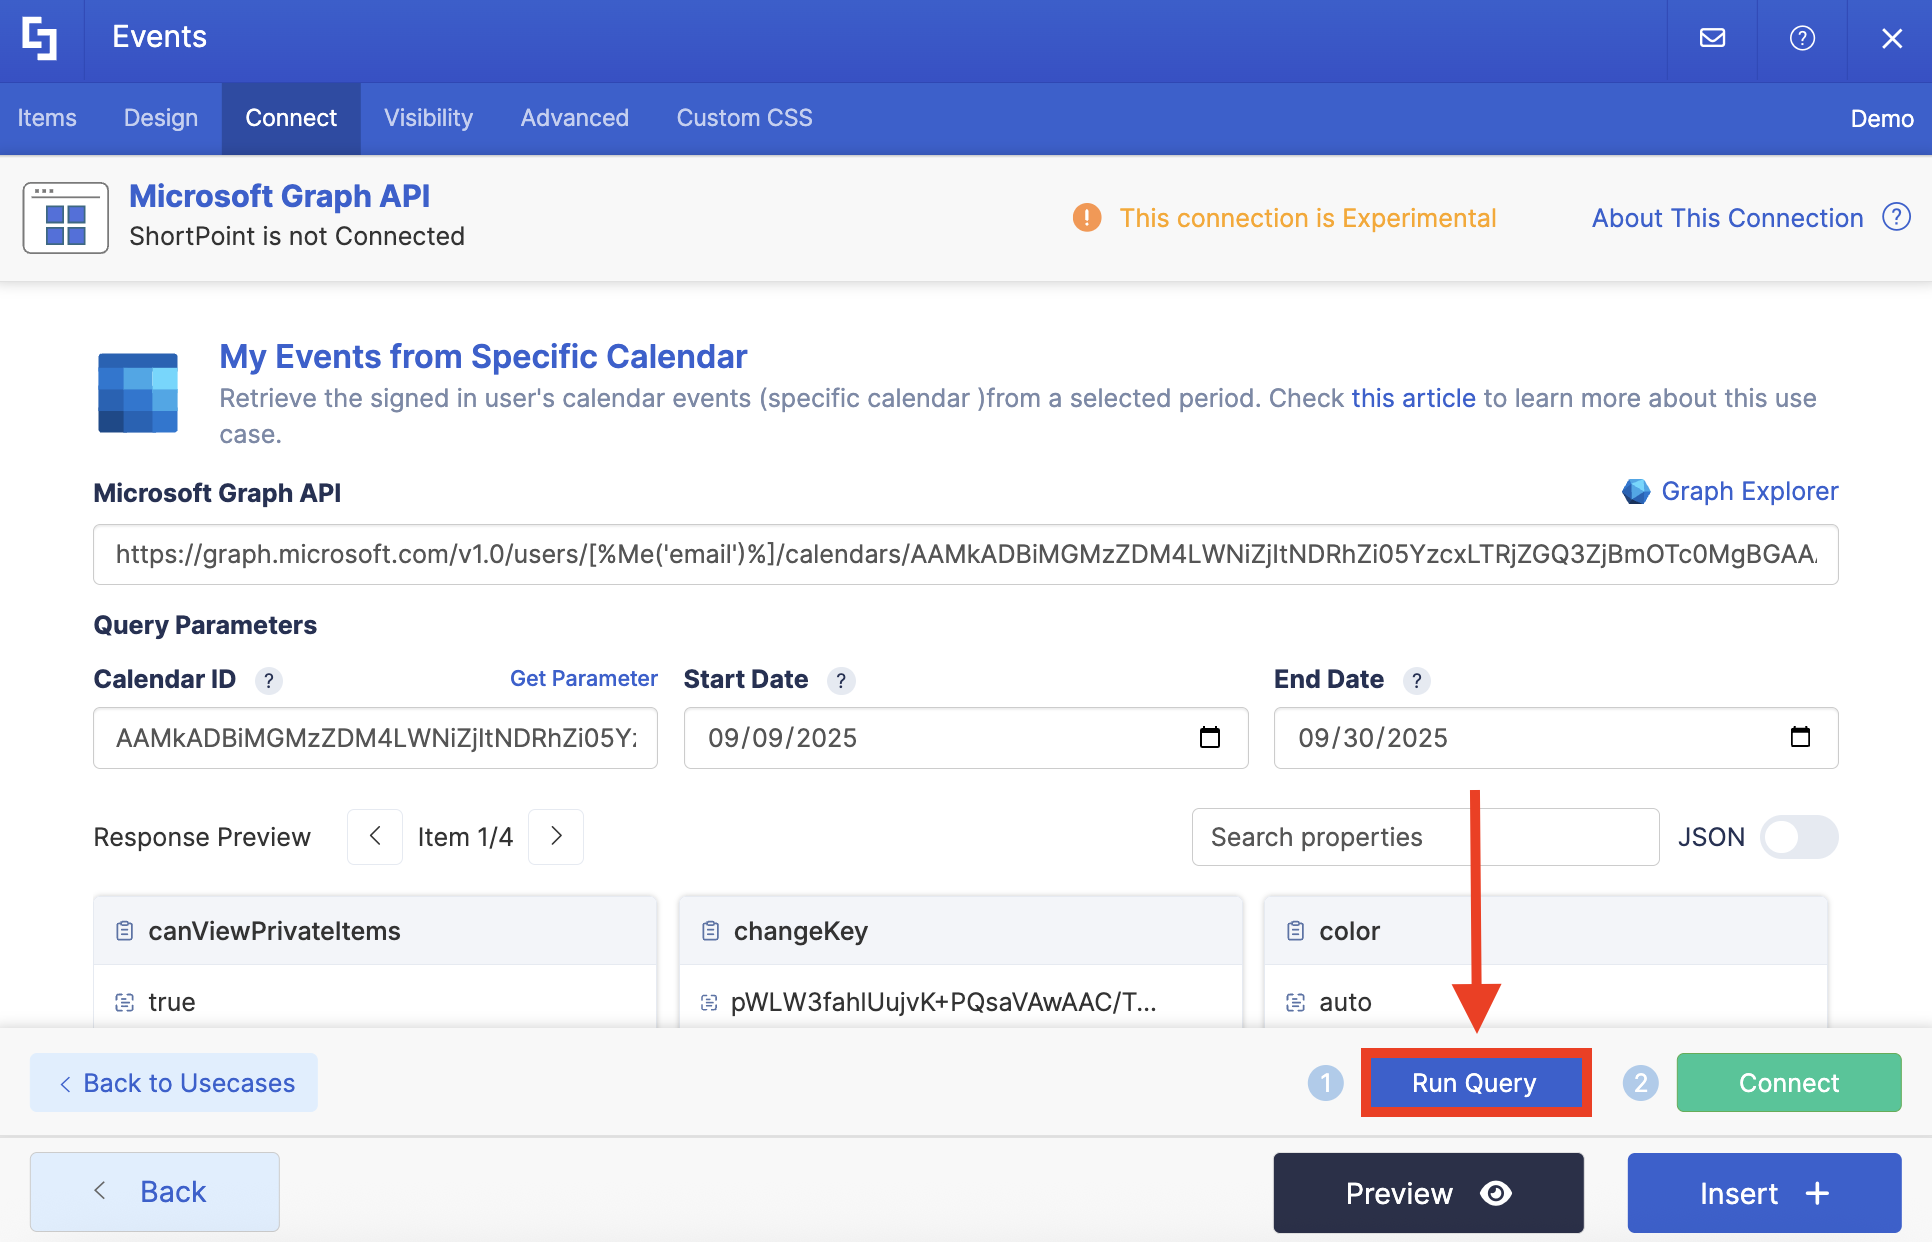Click the Start Date help question mark
1932x1242 pixels.
[841, 681]
